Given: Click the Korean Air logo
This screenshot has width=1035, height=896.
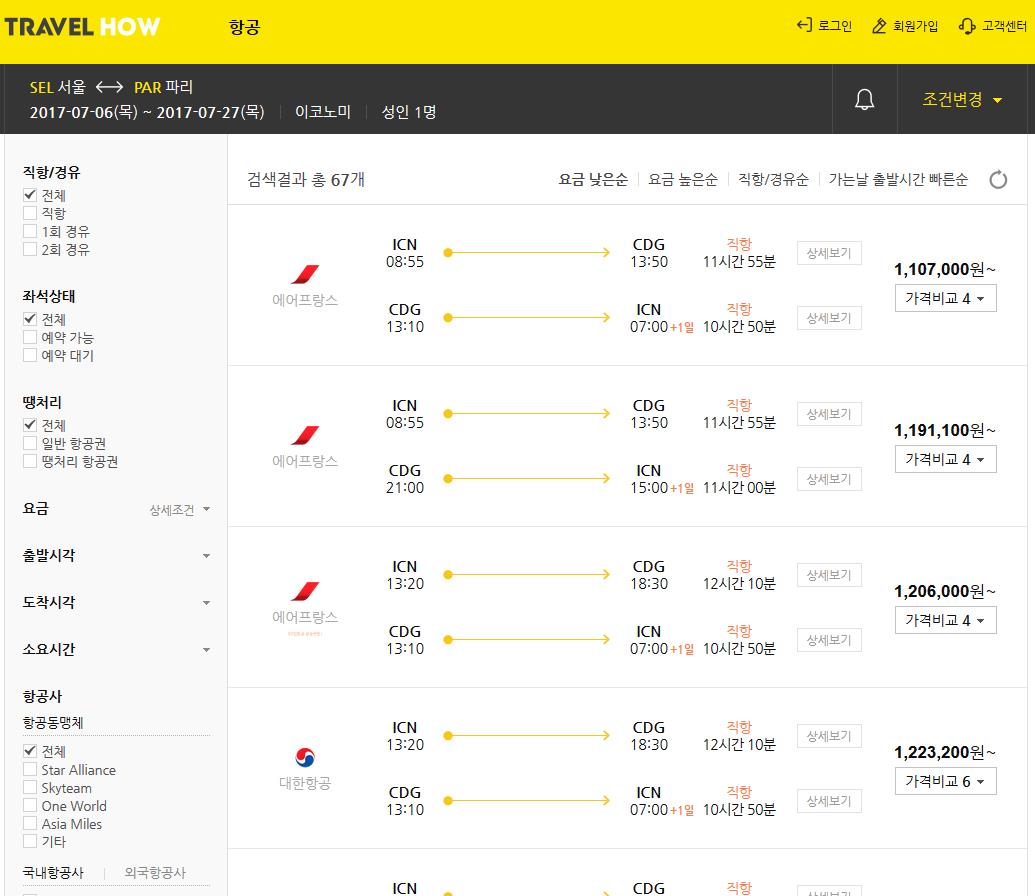Looking at the screenshot, I should coord(305,757).
